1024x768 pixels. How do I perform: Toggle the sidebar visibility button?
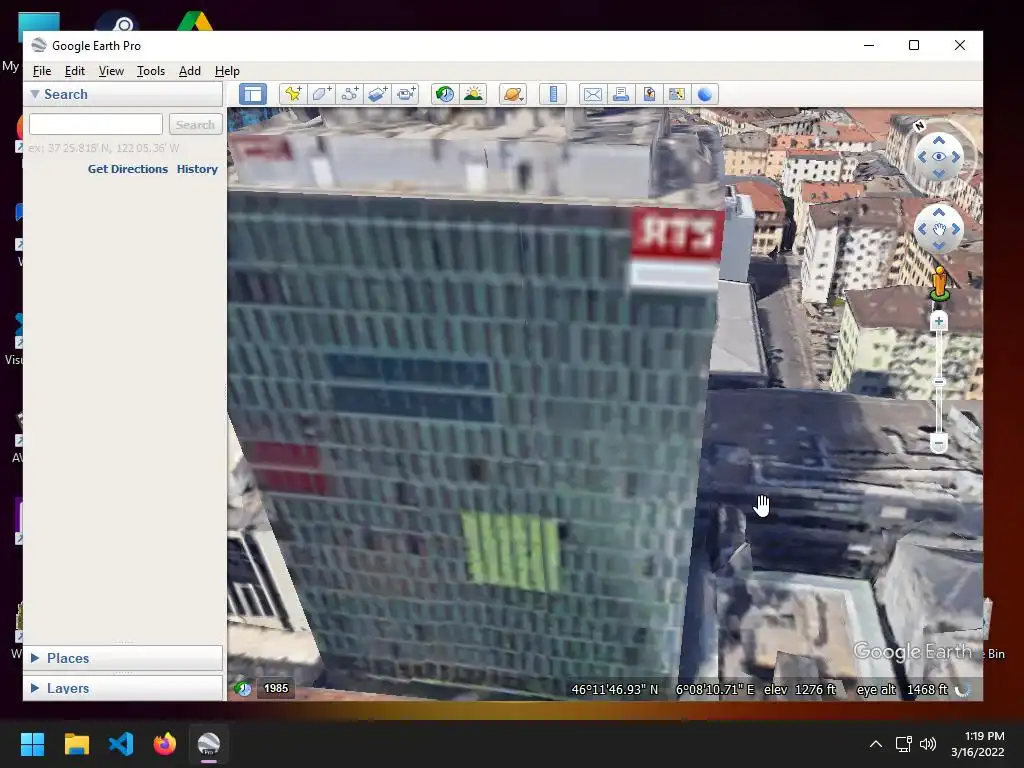(253, 94)
